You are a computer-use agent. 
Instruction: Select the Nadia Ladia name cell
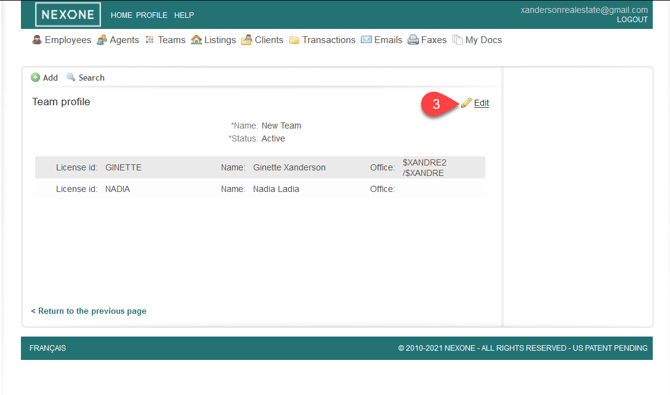(276, 189)
